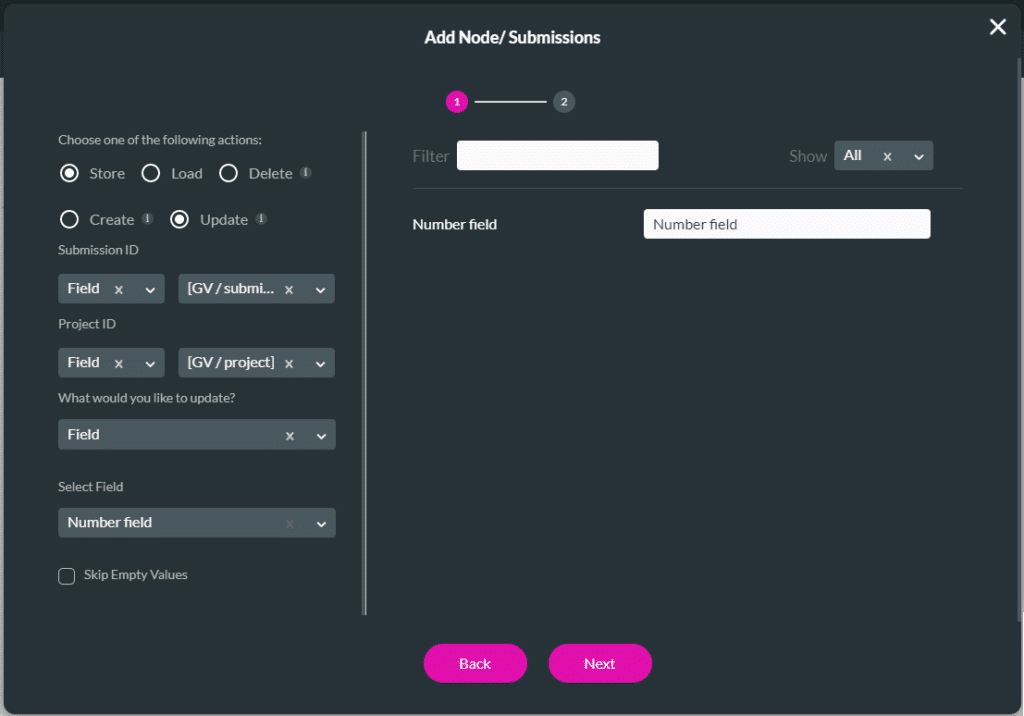
Task: Clear the 'What would you like to update' selection
Action: coord(290,436)
